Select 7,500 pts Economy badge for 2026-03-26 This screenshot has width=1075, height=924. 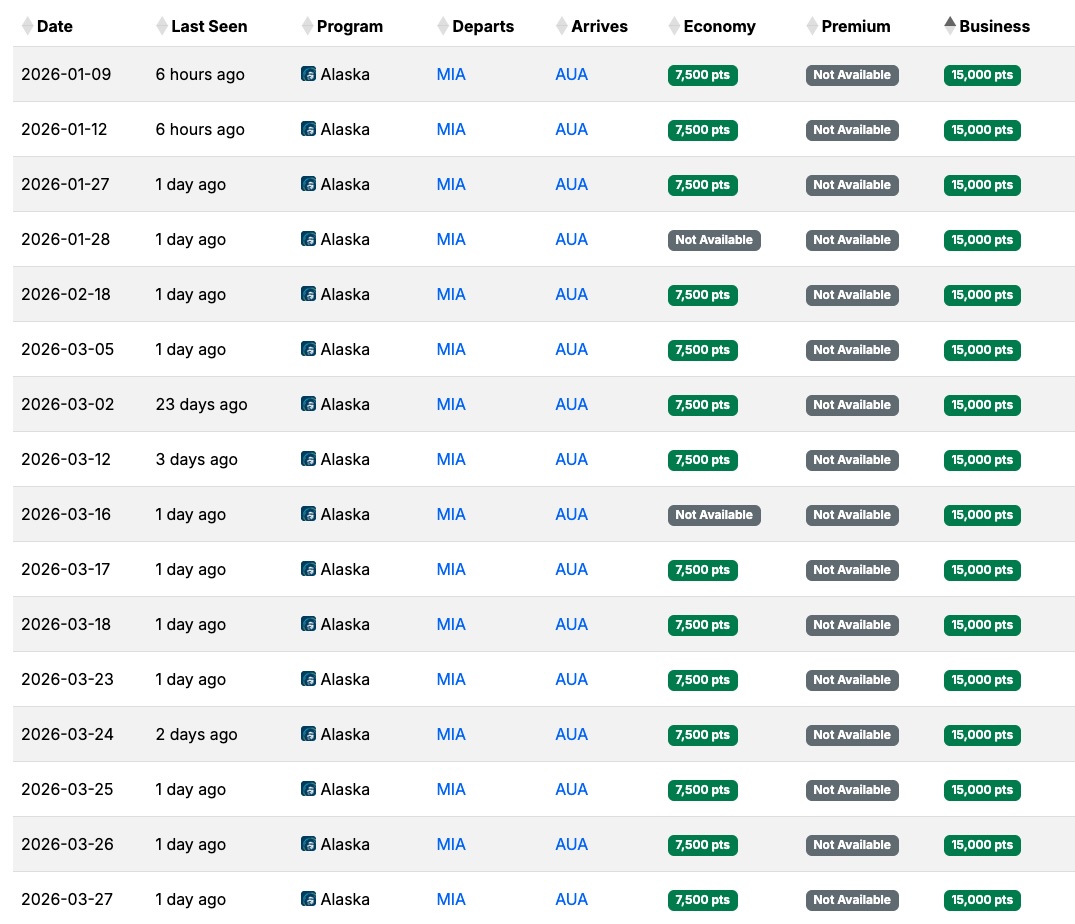(x=703, y=845)
